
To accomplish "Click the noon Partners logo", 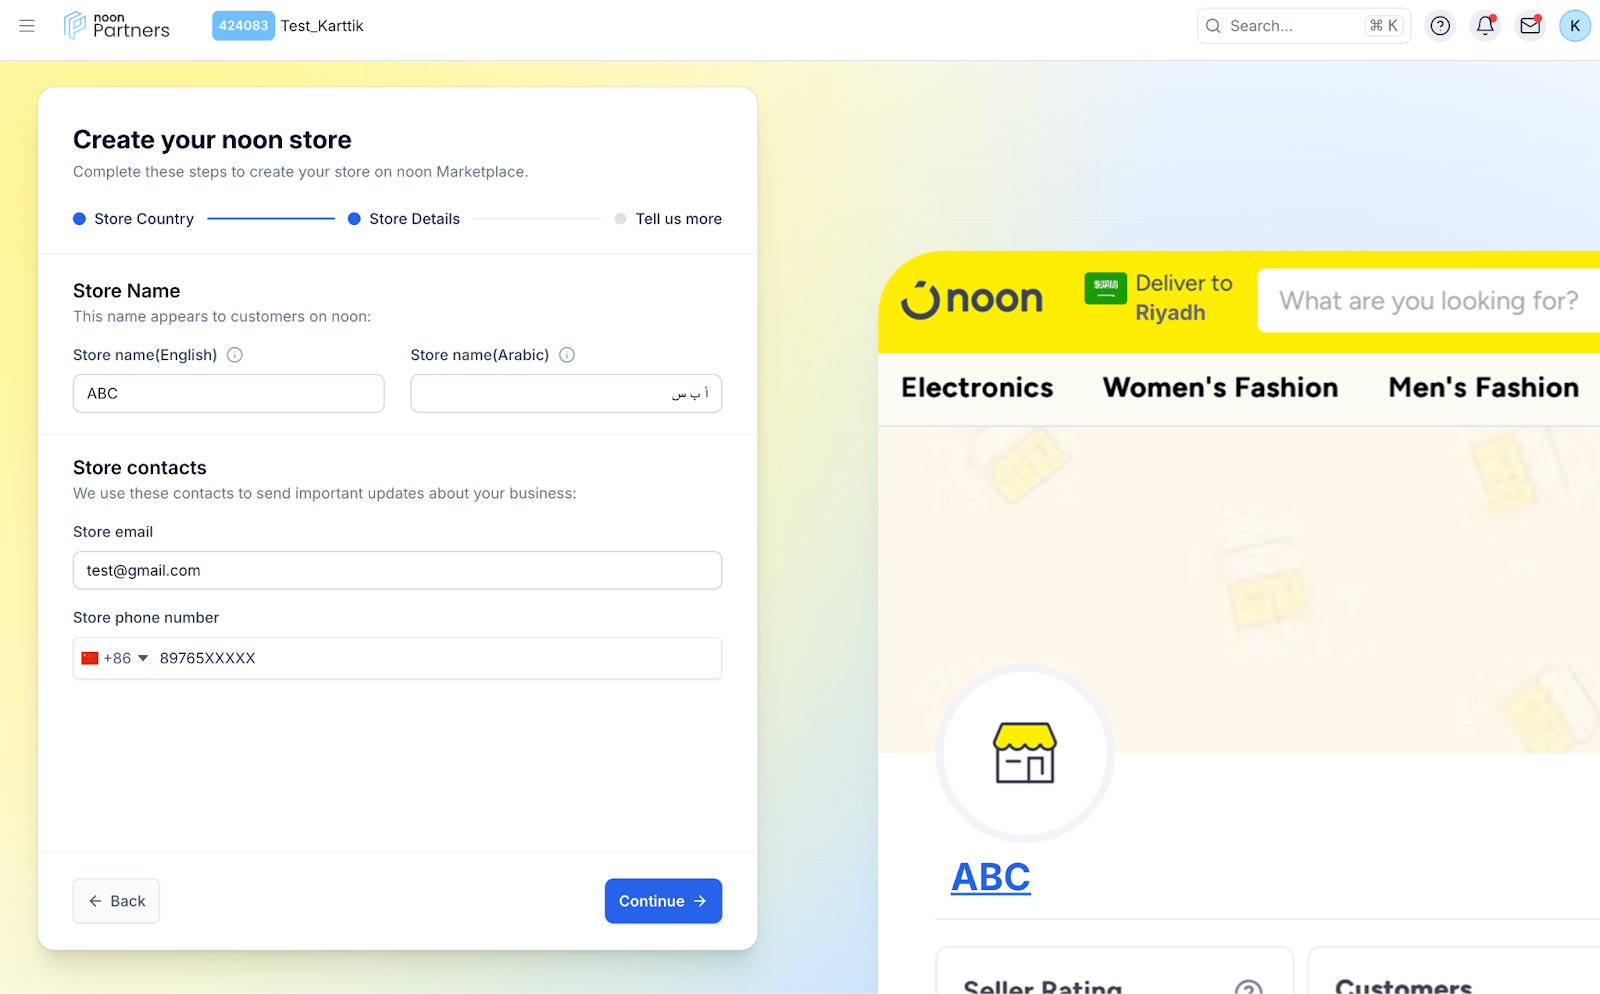I will (x=117, y=26).
